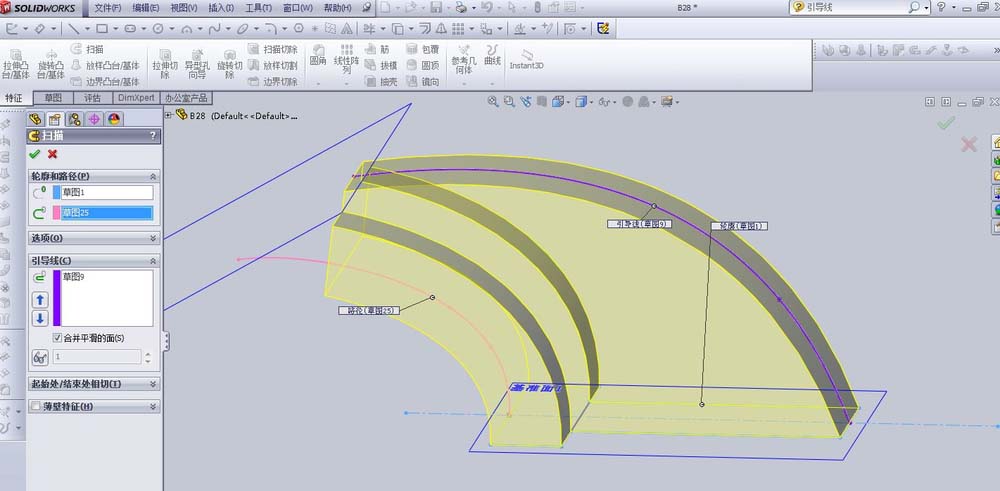The image size is (1000, 491).
Task: Enable 薄壁特征(H) checkbox
Action: click(x=36, y=406)
